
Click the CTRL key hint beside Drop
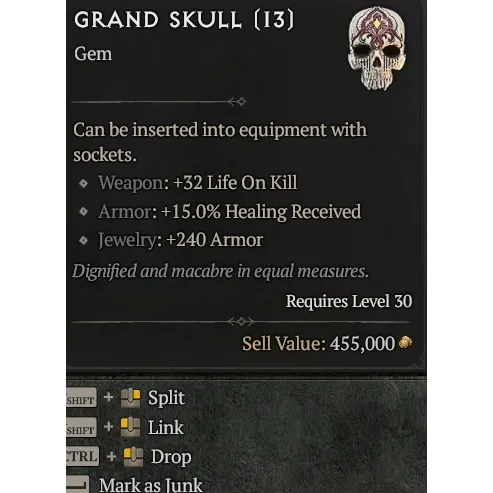pyautogui.click(x=82, y=456)
